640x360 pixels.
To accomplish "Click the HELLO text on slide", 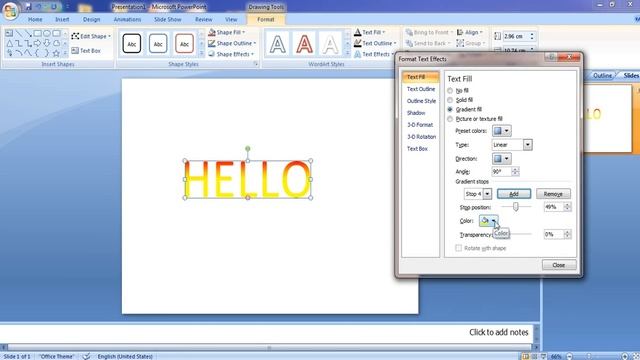I will coord(248,180).
